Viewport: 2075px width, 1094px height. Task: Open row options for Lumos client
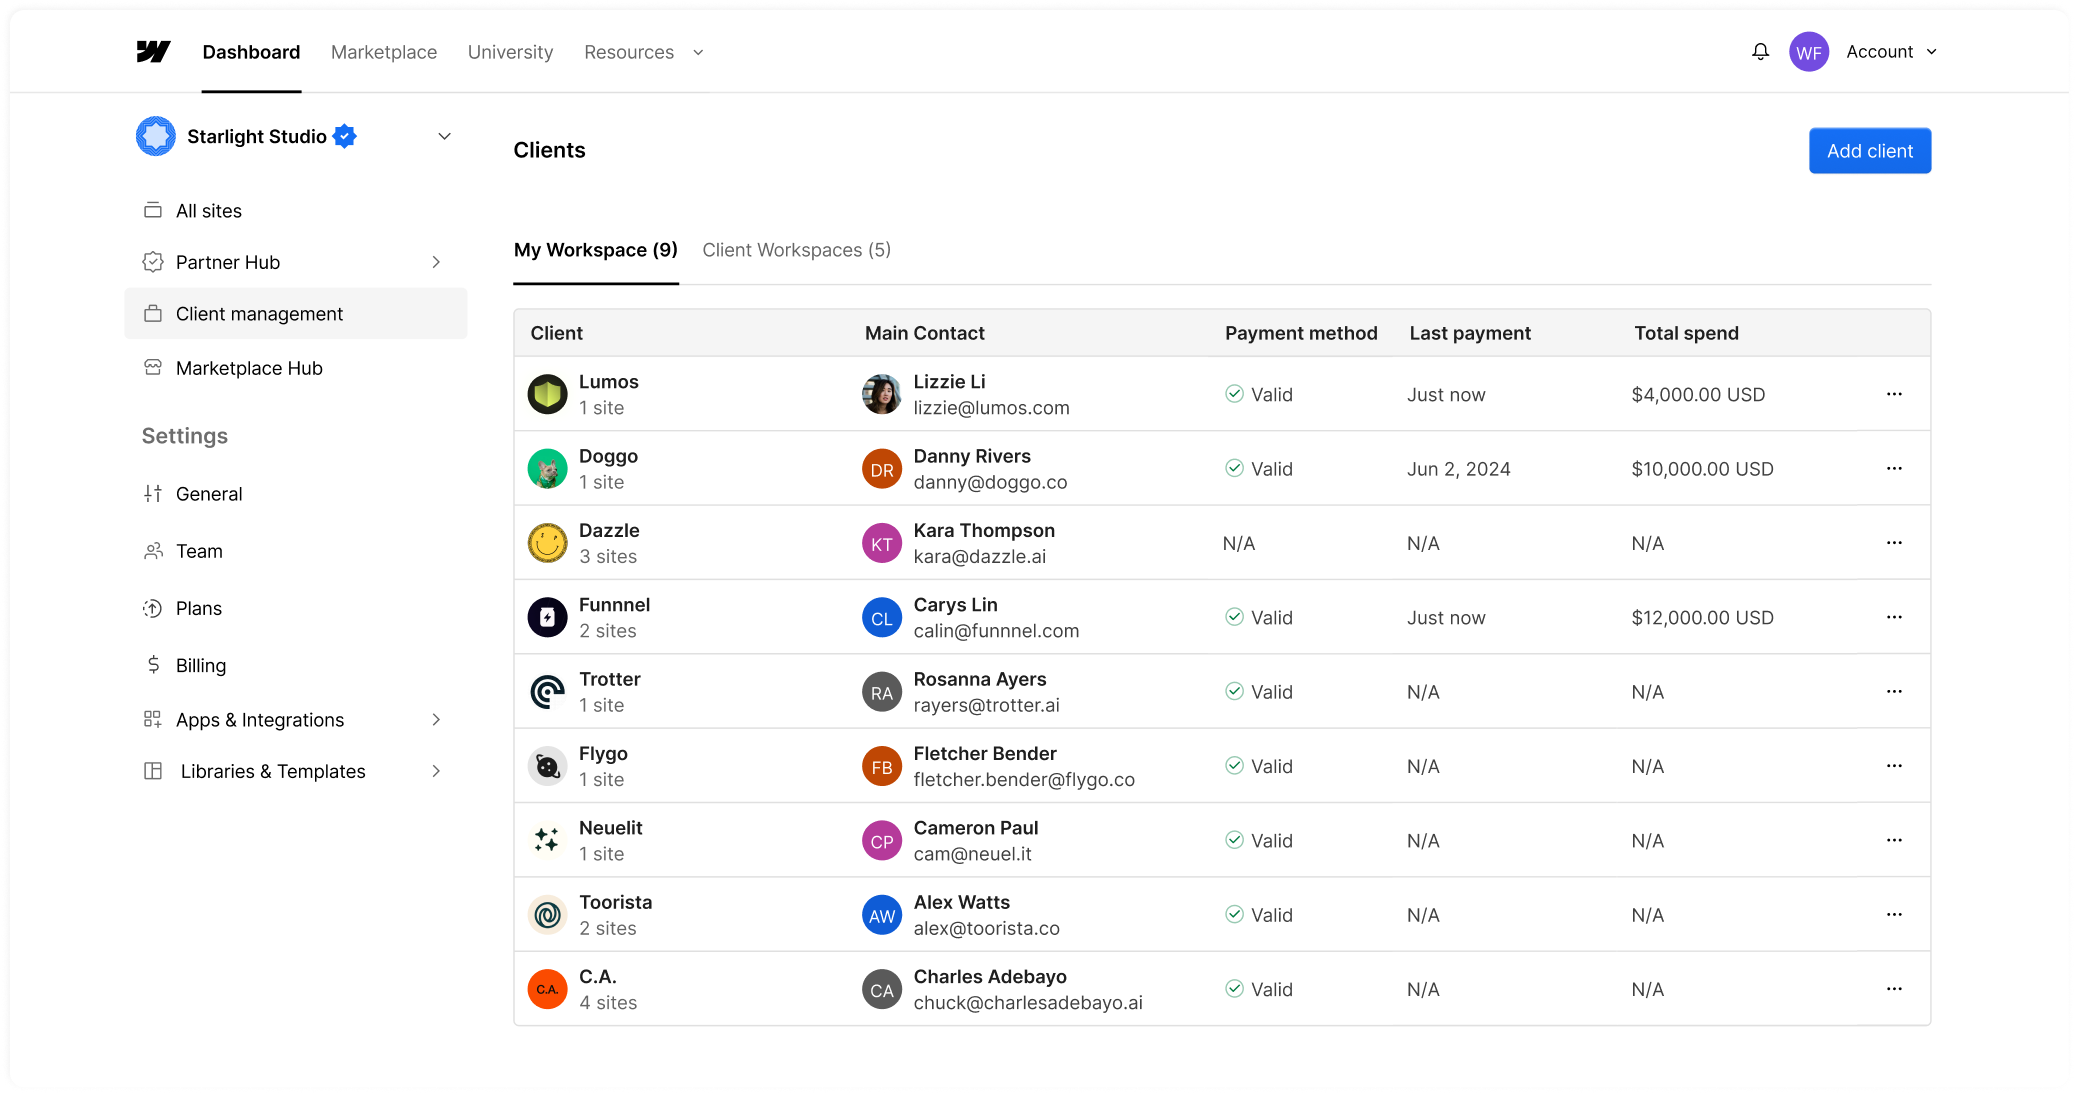pos(1893,394)
